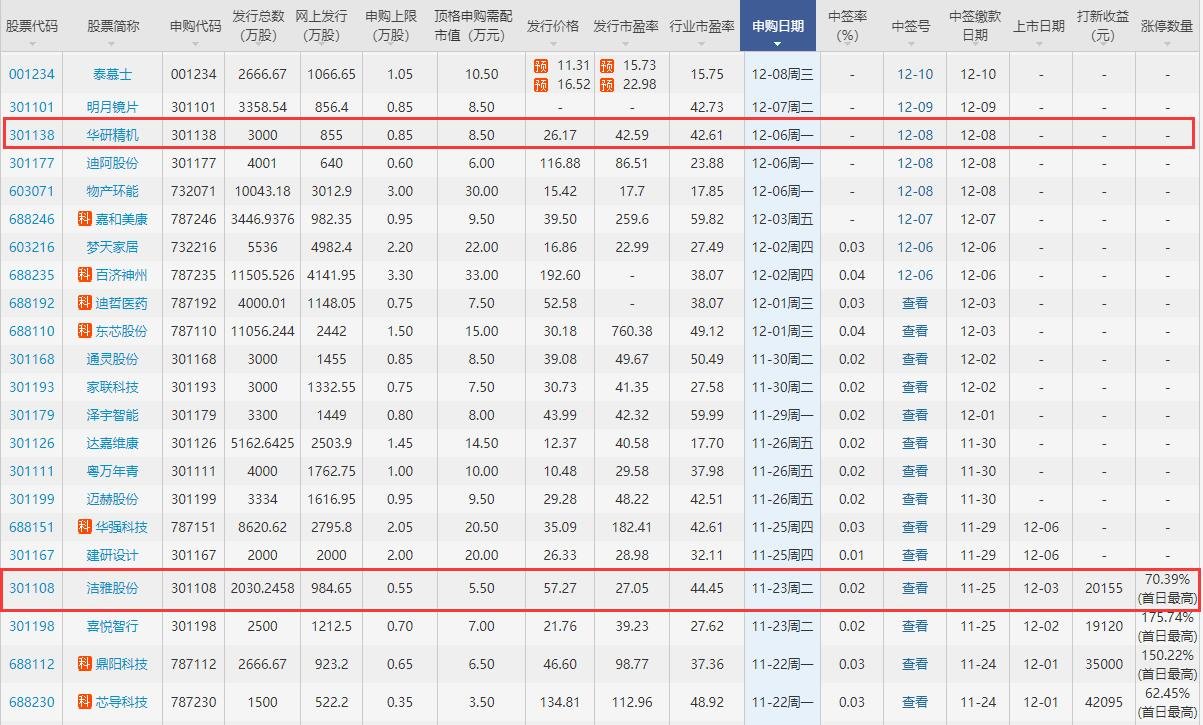This screenshot has width=1203, height=725.
Task: Sort by the 中签率(%) column header
Action: tap(848, 26)
